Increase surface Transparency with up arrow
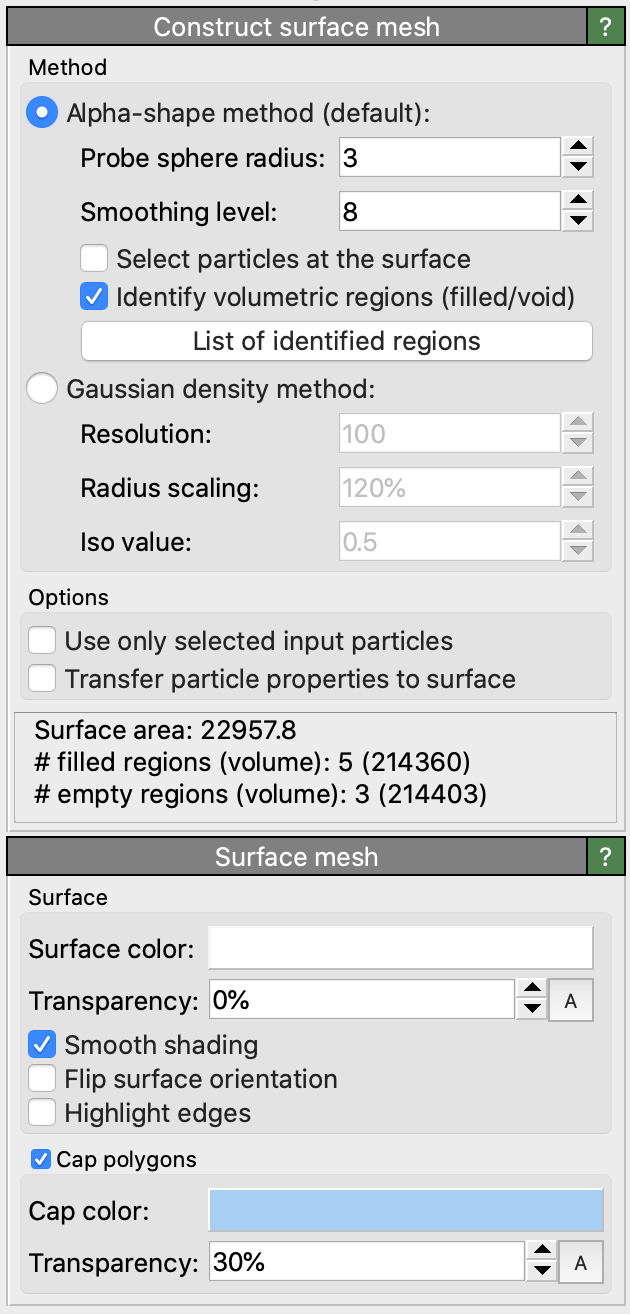Image resolution: width=630 pixels, height=1314 pixels. pyautogui.click(x=534, y=991)
